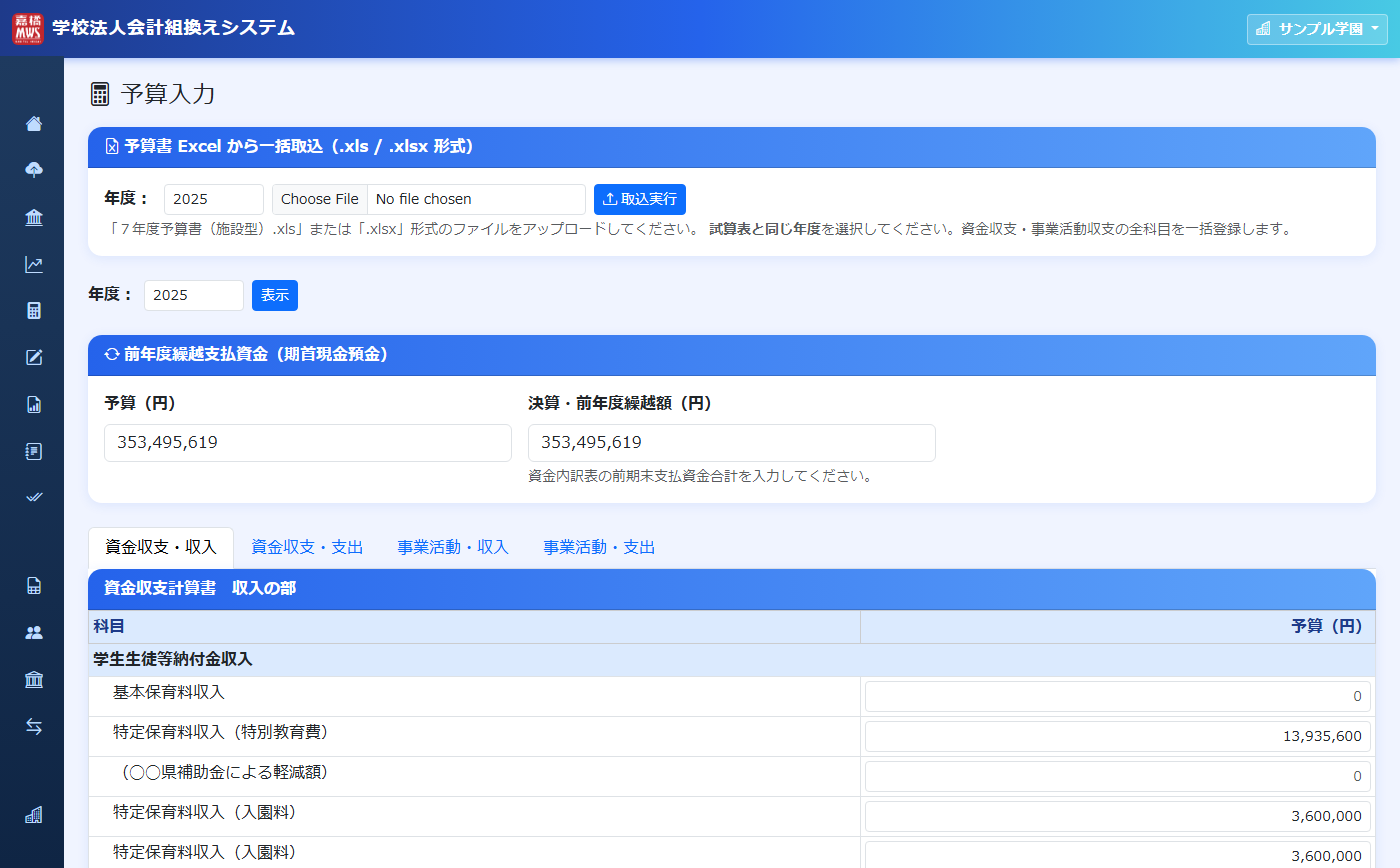Click the 資金内訳表の前期末支払資金合計 hint text
The height and width of the screenshot is (868, 1400).
pyautogui.click(x=700, y=477)
